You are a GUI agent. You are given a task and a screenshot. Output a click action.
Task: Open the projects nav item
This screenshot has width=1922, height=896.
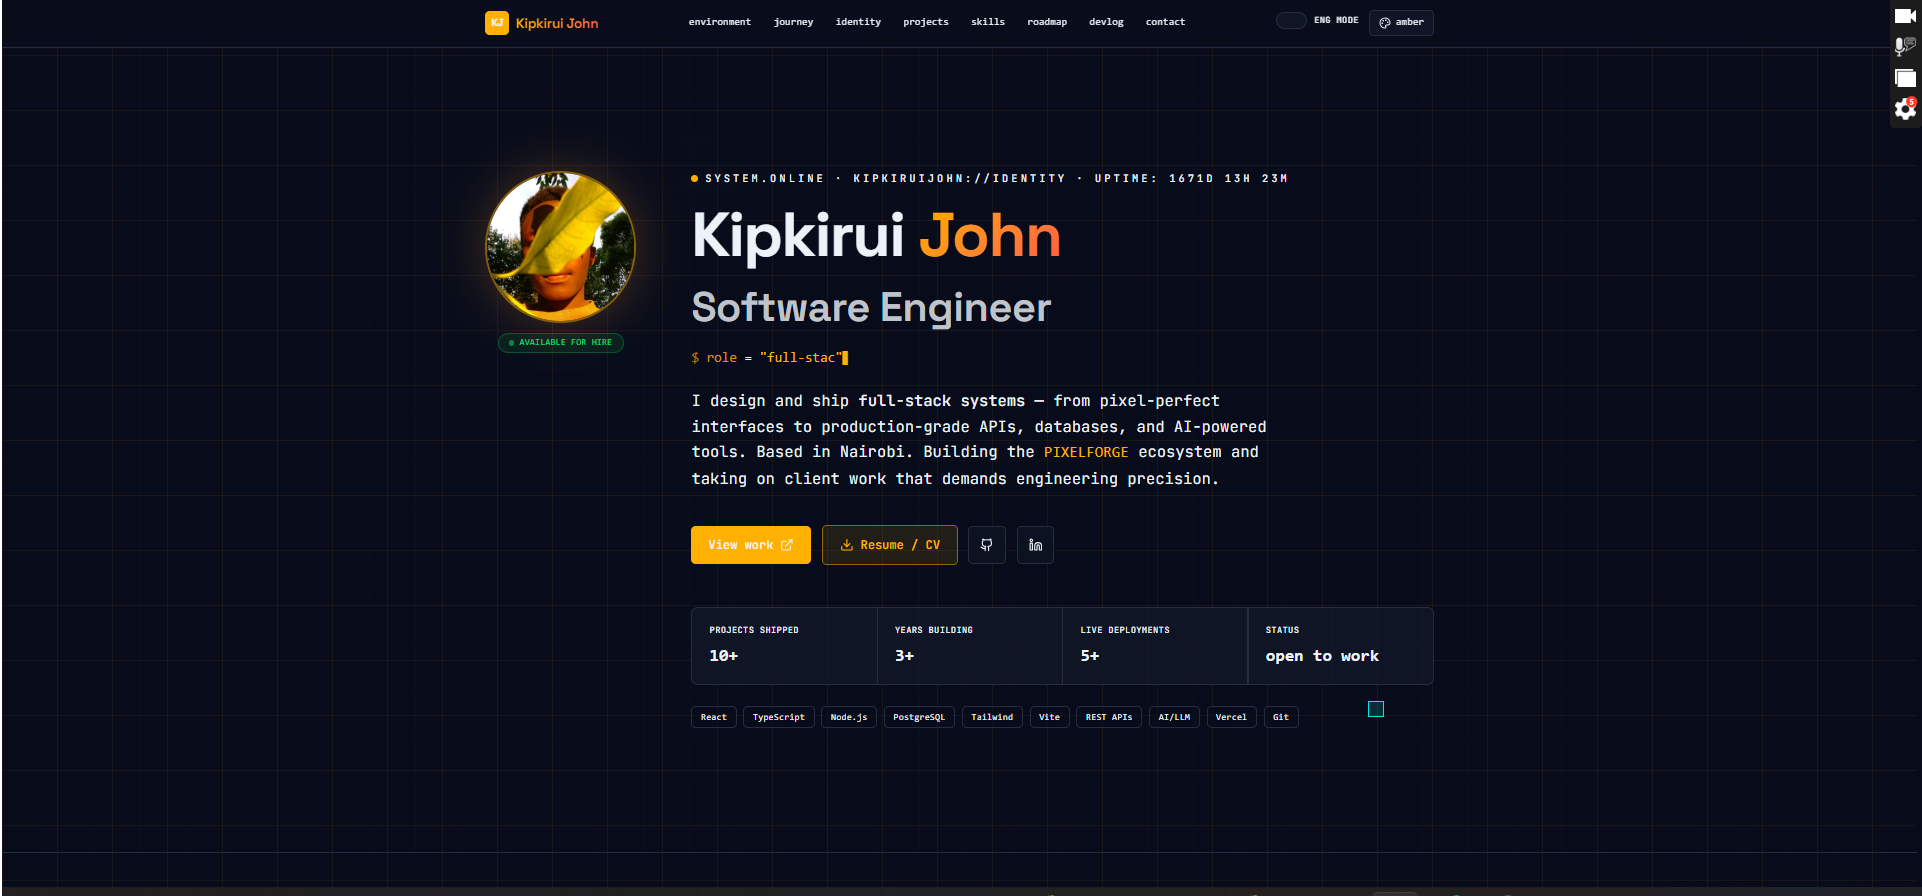pos(926,22)
